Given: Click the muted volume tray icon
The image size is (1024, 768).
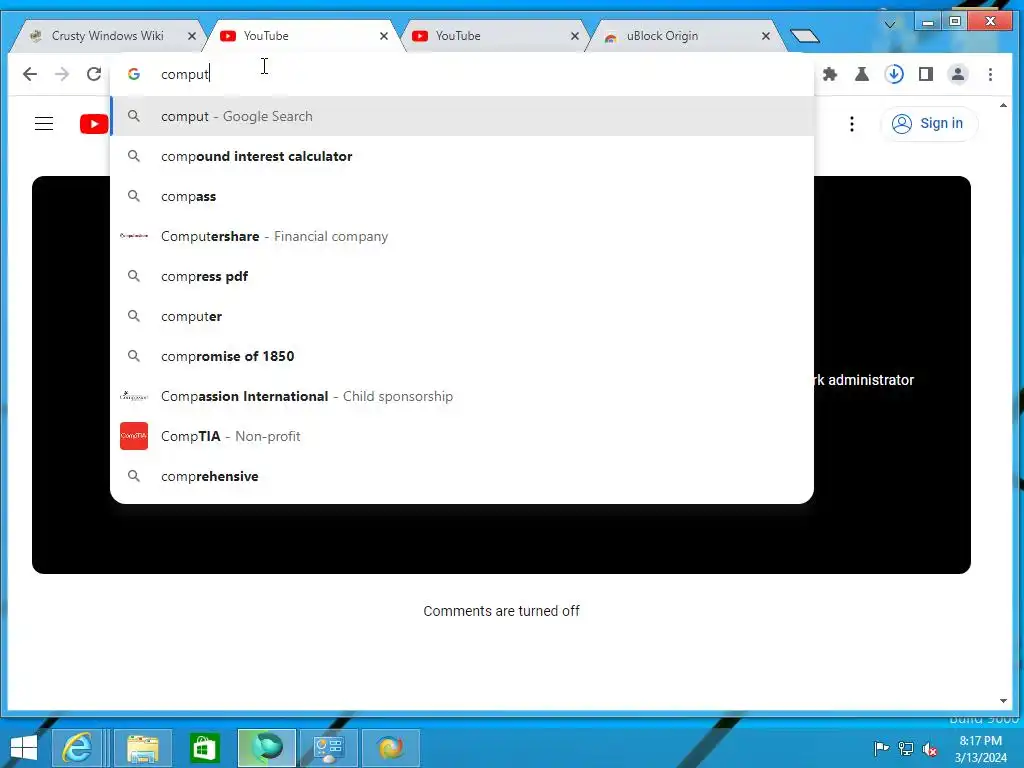Looking at the screenshot, I should [929, 749].
